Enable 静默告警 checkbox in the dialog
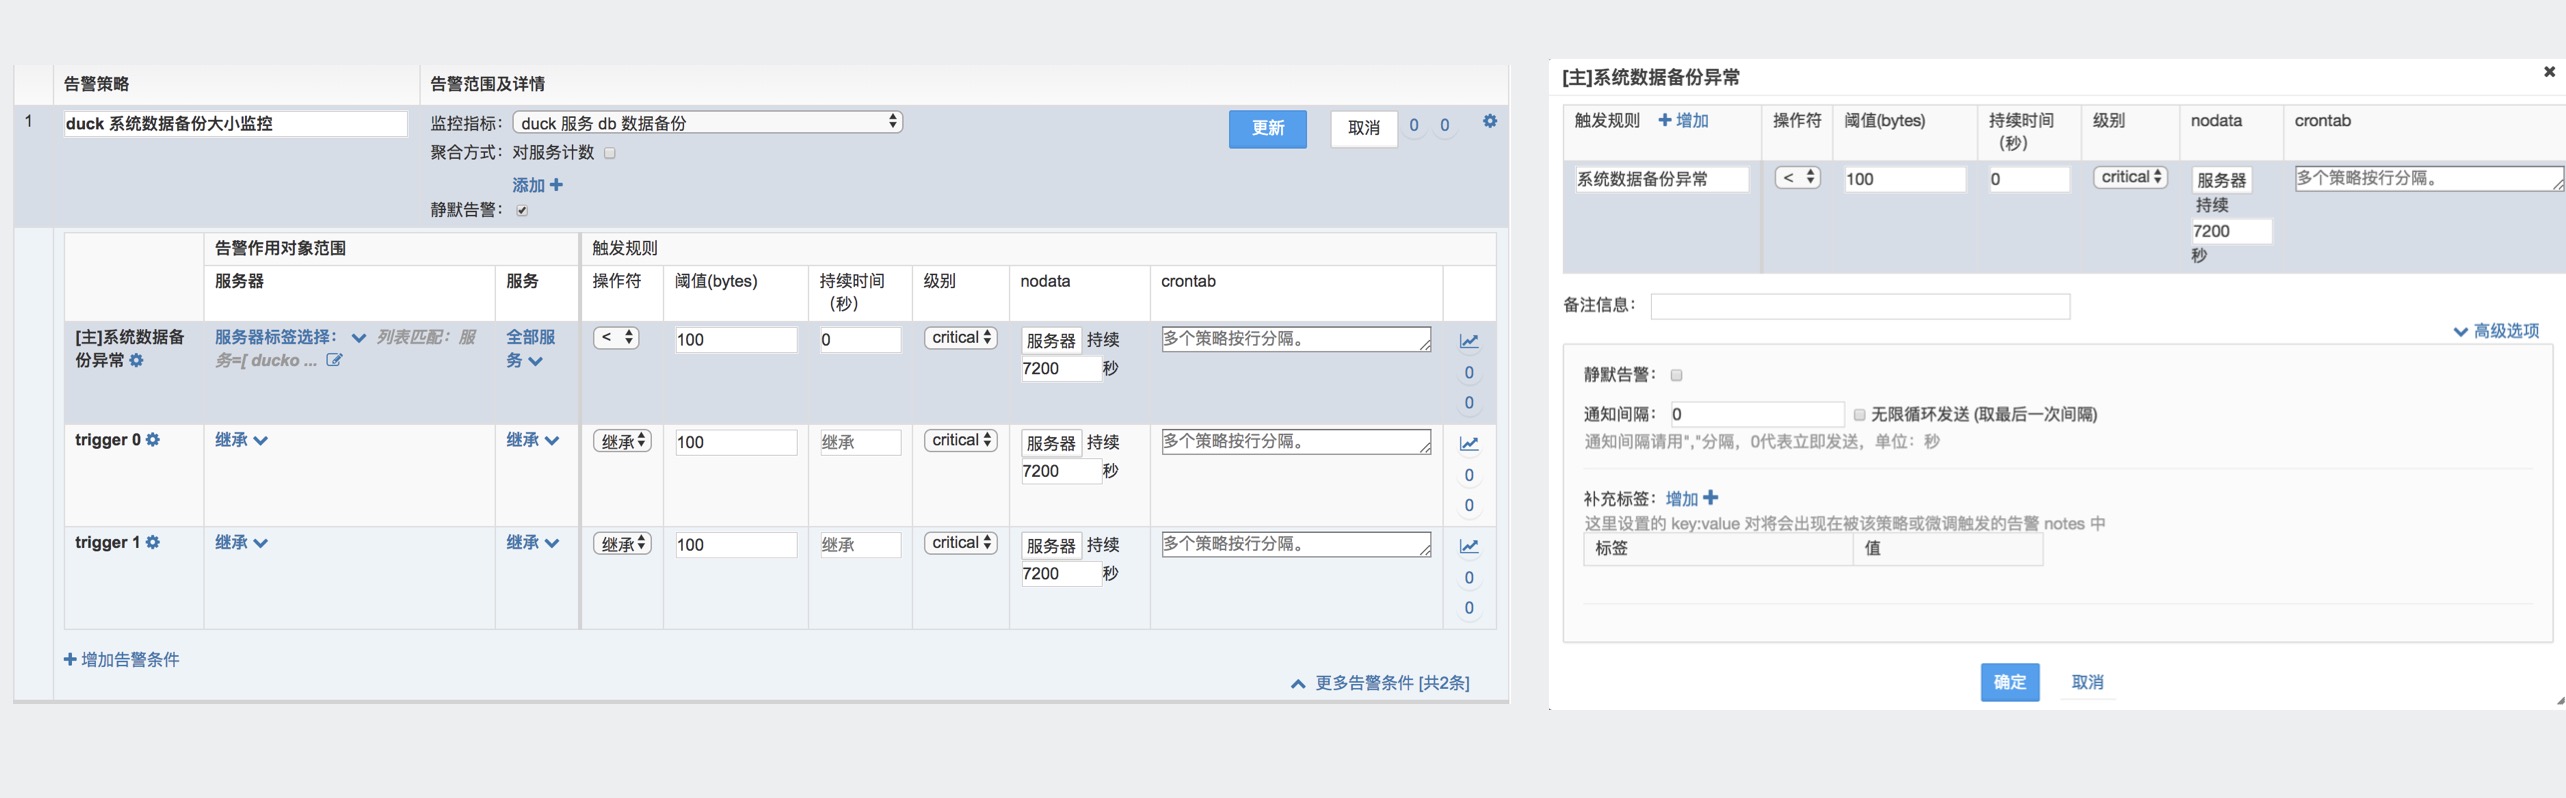Viewport: 2566px width, 798px height. pyautogui.click(x=1676, y=375)
